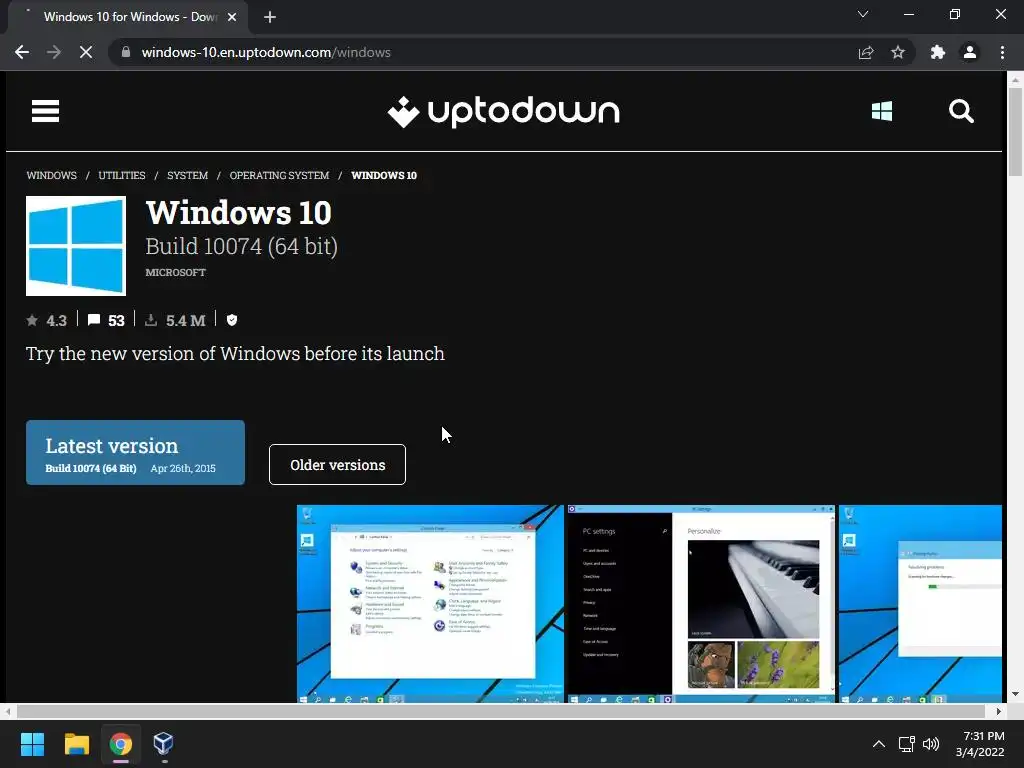Click the Latest version download button
The width and height of the screenshot is (1024, 768).
[x=135, y=453]
